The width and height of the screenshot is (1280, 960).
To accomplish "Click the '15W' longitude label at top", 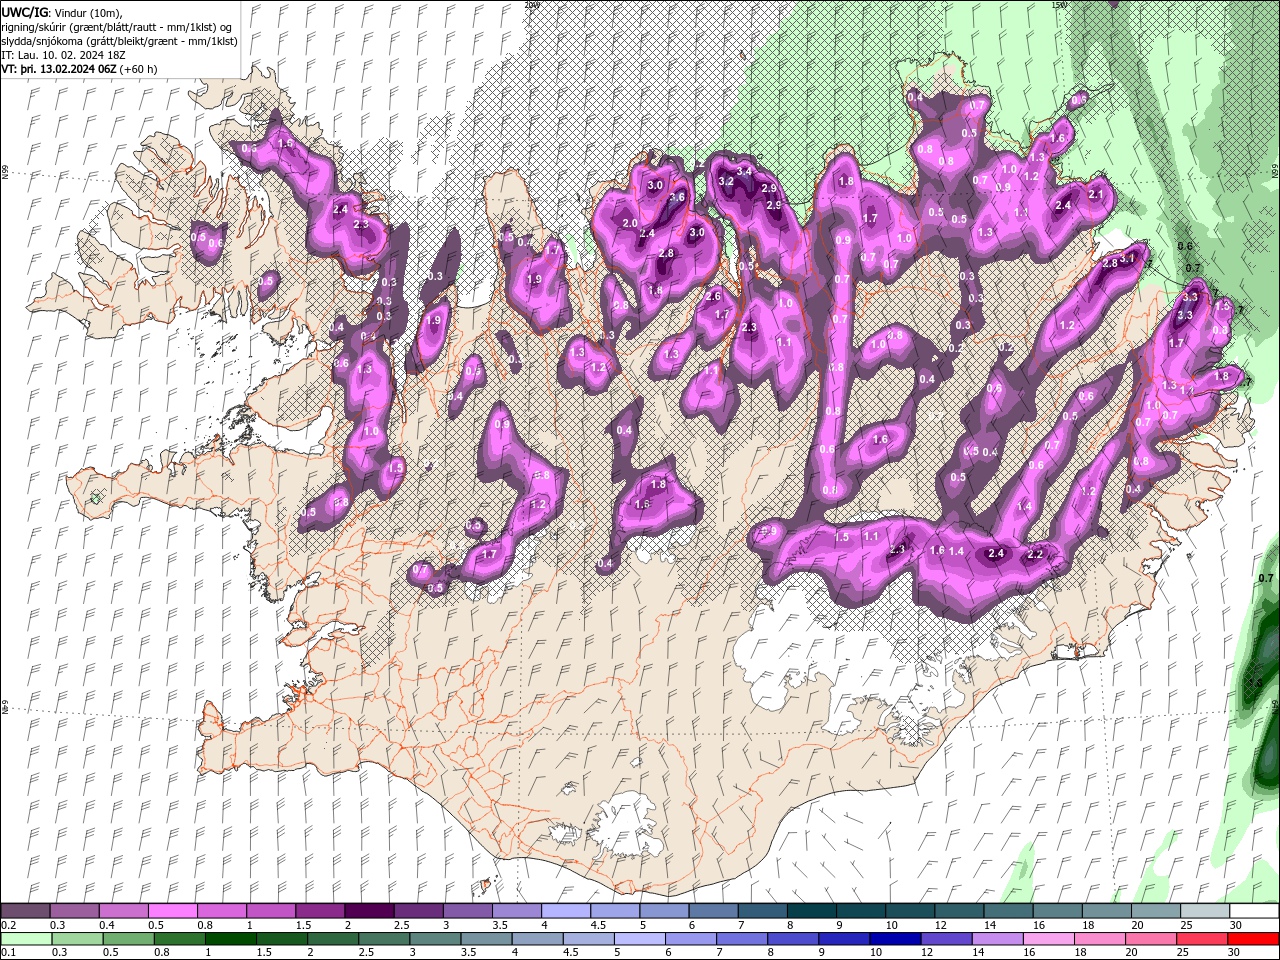I will tap(1059, 5).
